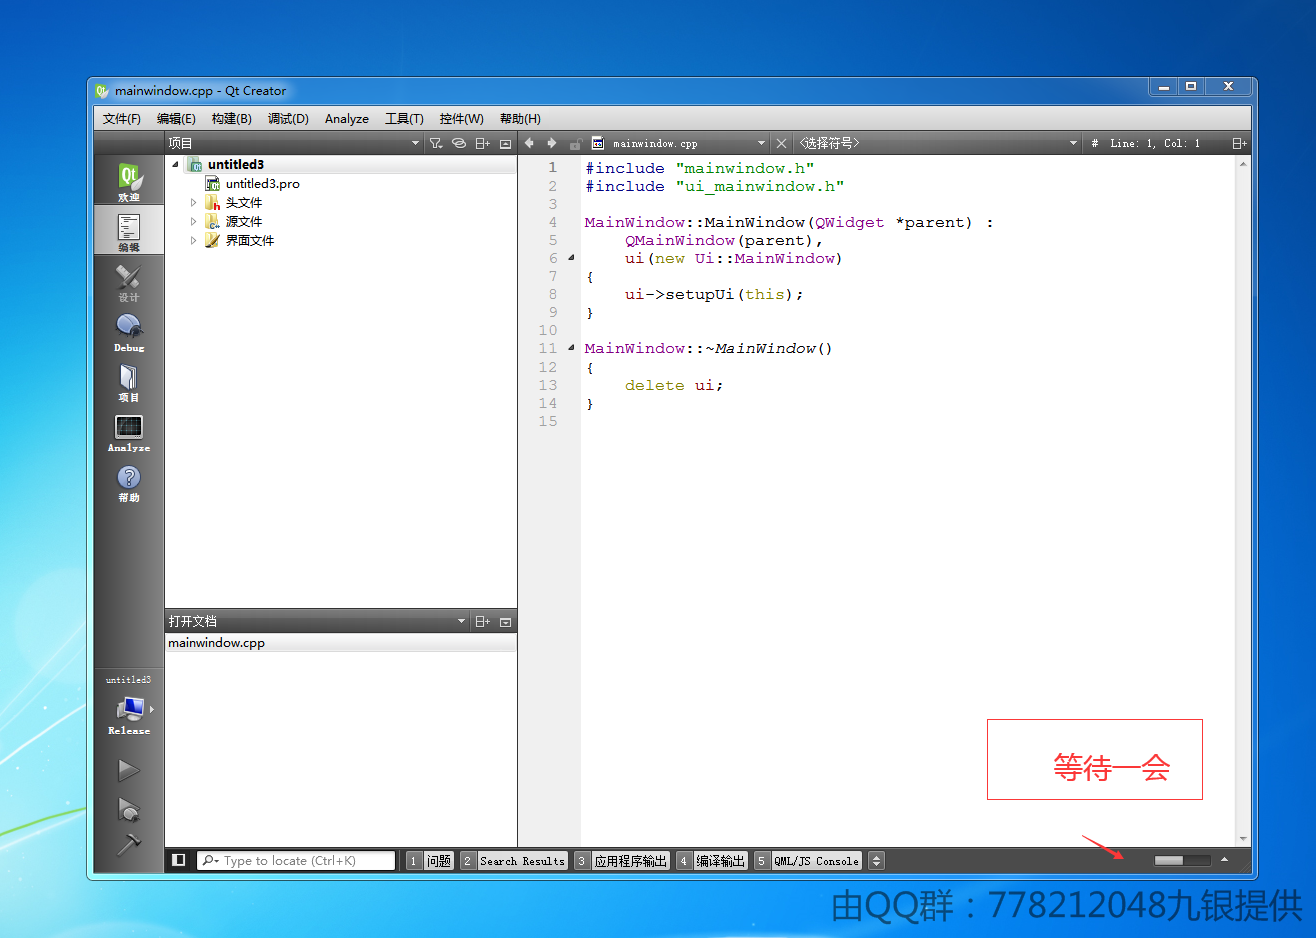Show the Search Results pane

pos(514,861)
